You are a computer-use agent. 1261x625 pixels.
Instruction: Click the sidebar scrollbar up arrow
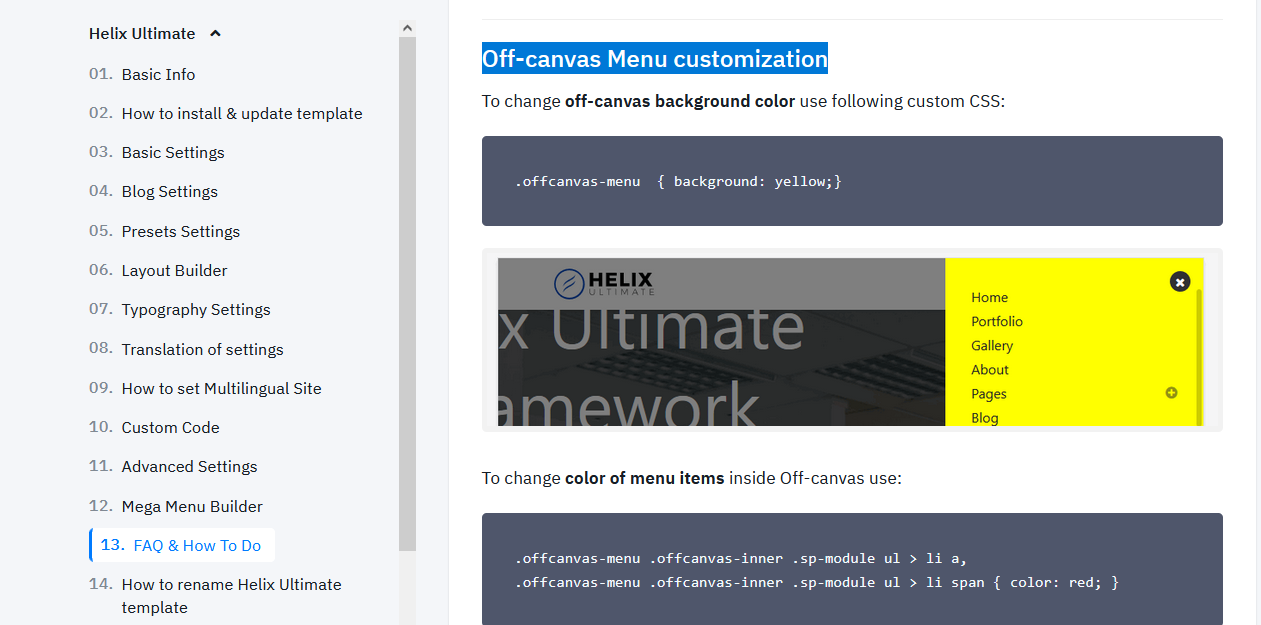pyautogui.click(x=407, y=29)
